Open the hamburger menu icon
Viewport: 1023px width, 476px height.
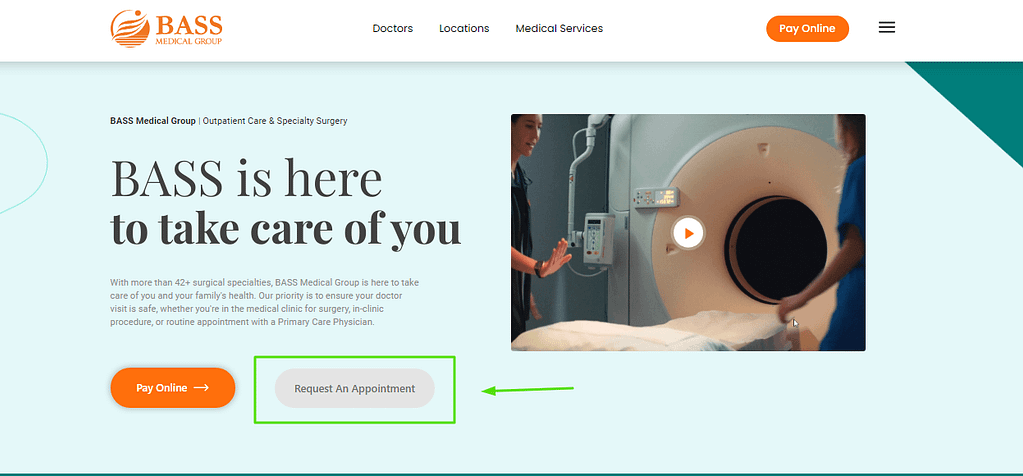click(x=887, y=28)
